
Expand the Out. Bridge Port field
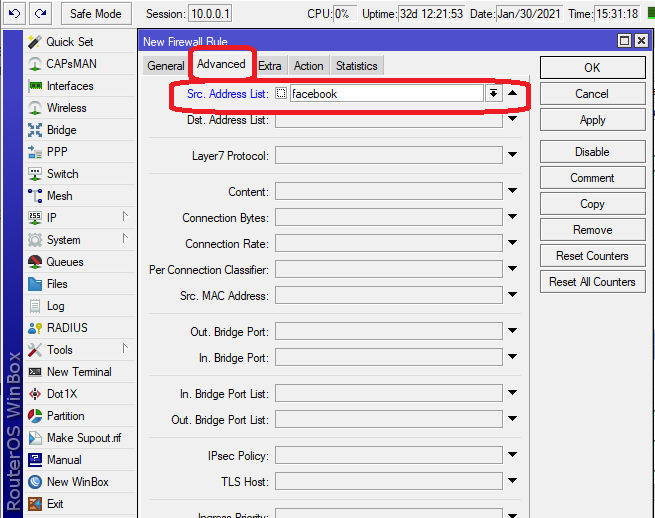point(513,331)
